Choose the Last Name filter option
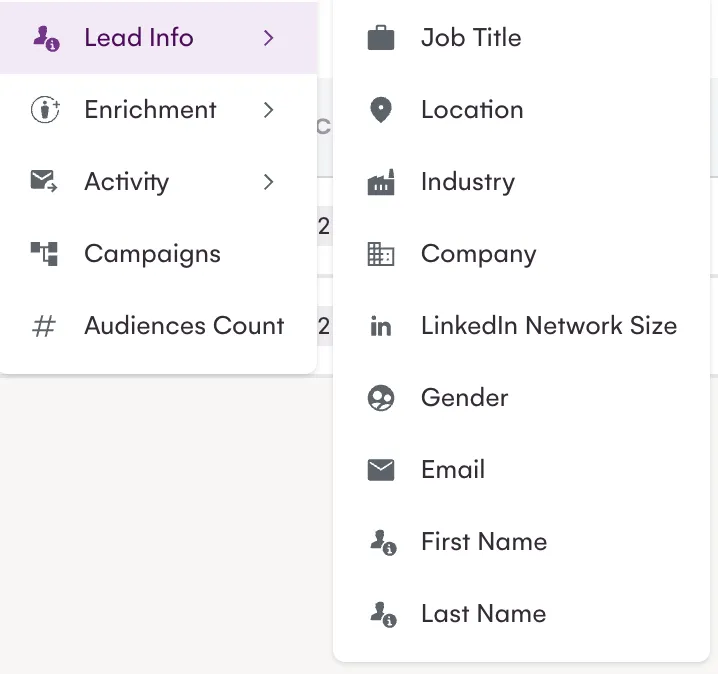This screenshot has width=718, height=674. coord(483,614)
